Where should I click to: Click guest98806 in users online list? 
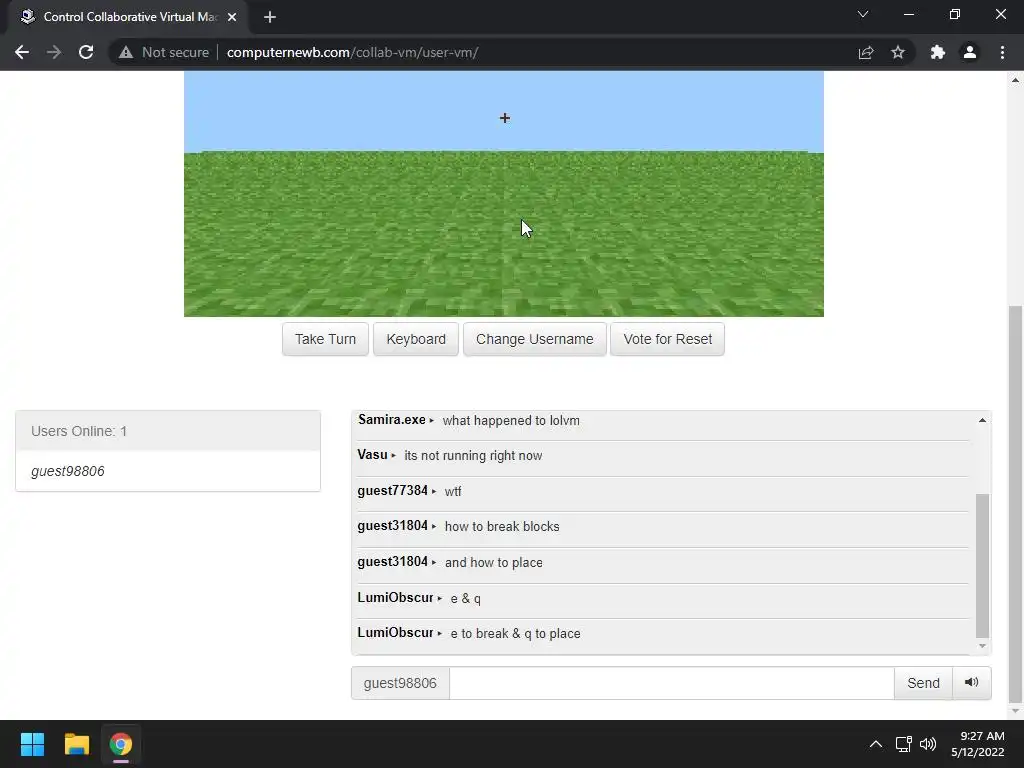pos(68,471)
